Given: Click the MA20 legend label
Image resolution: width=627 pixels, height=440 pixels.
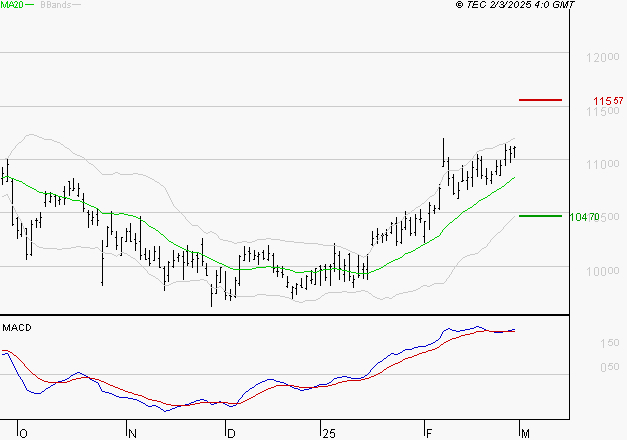Looking at the screenshot, I should [11, 5].
